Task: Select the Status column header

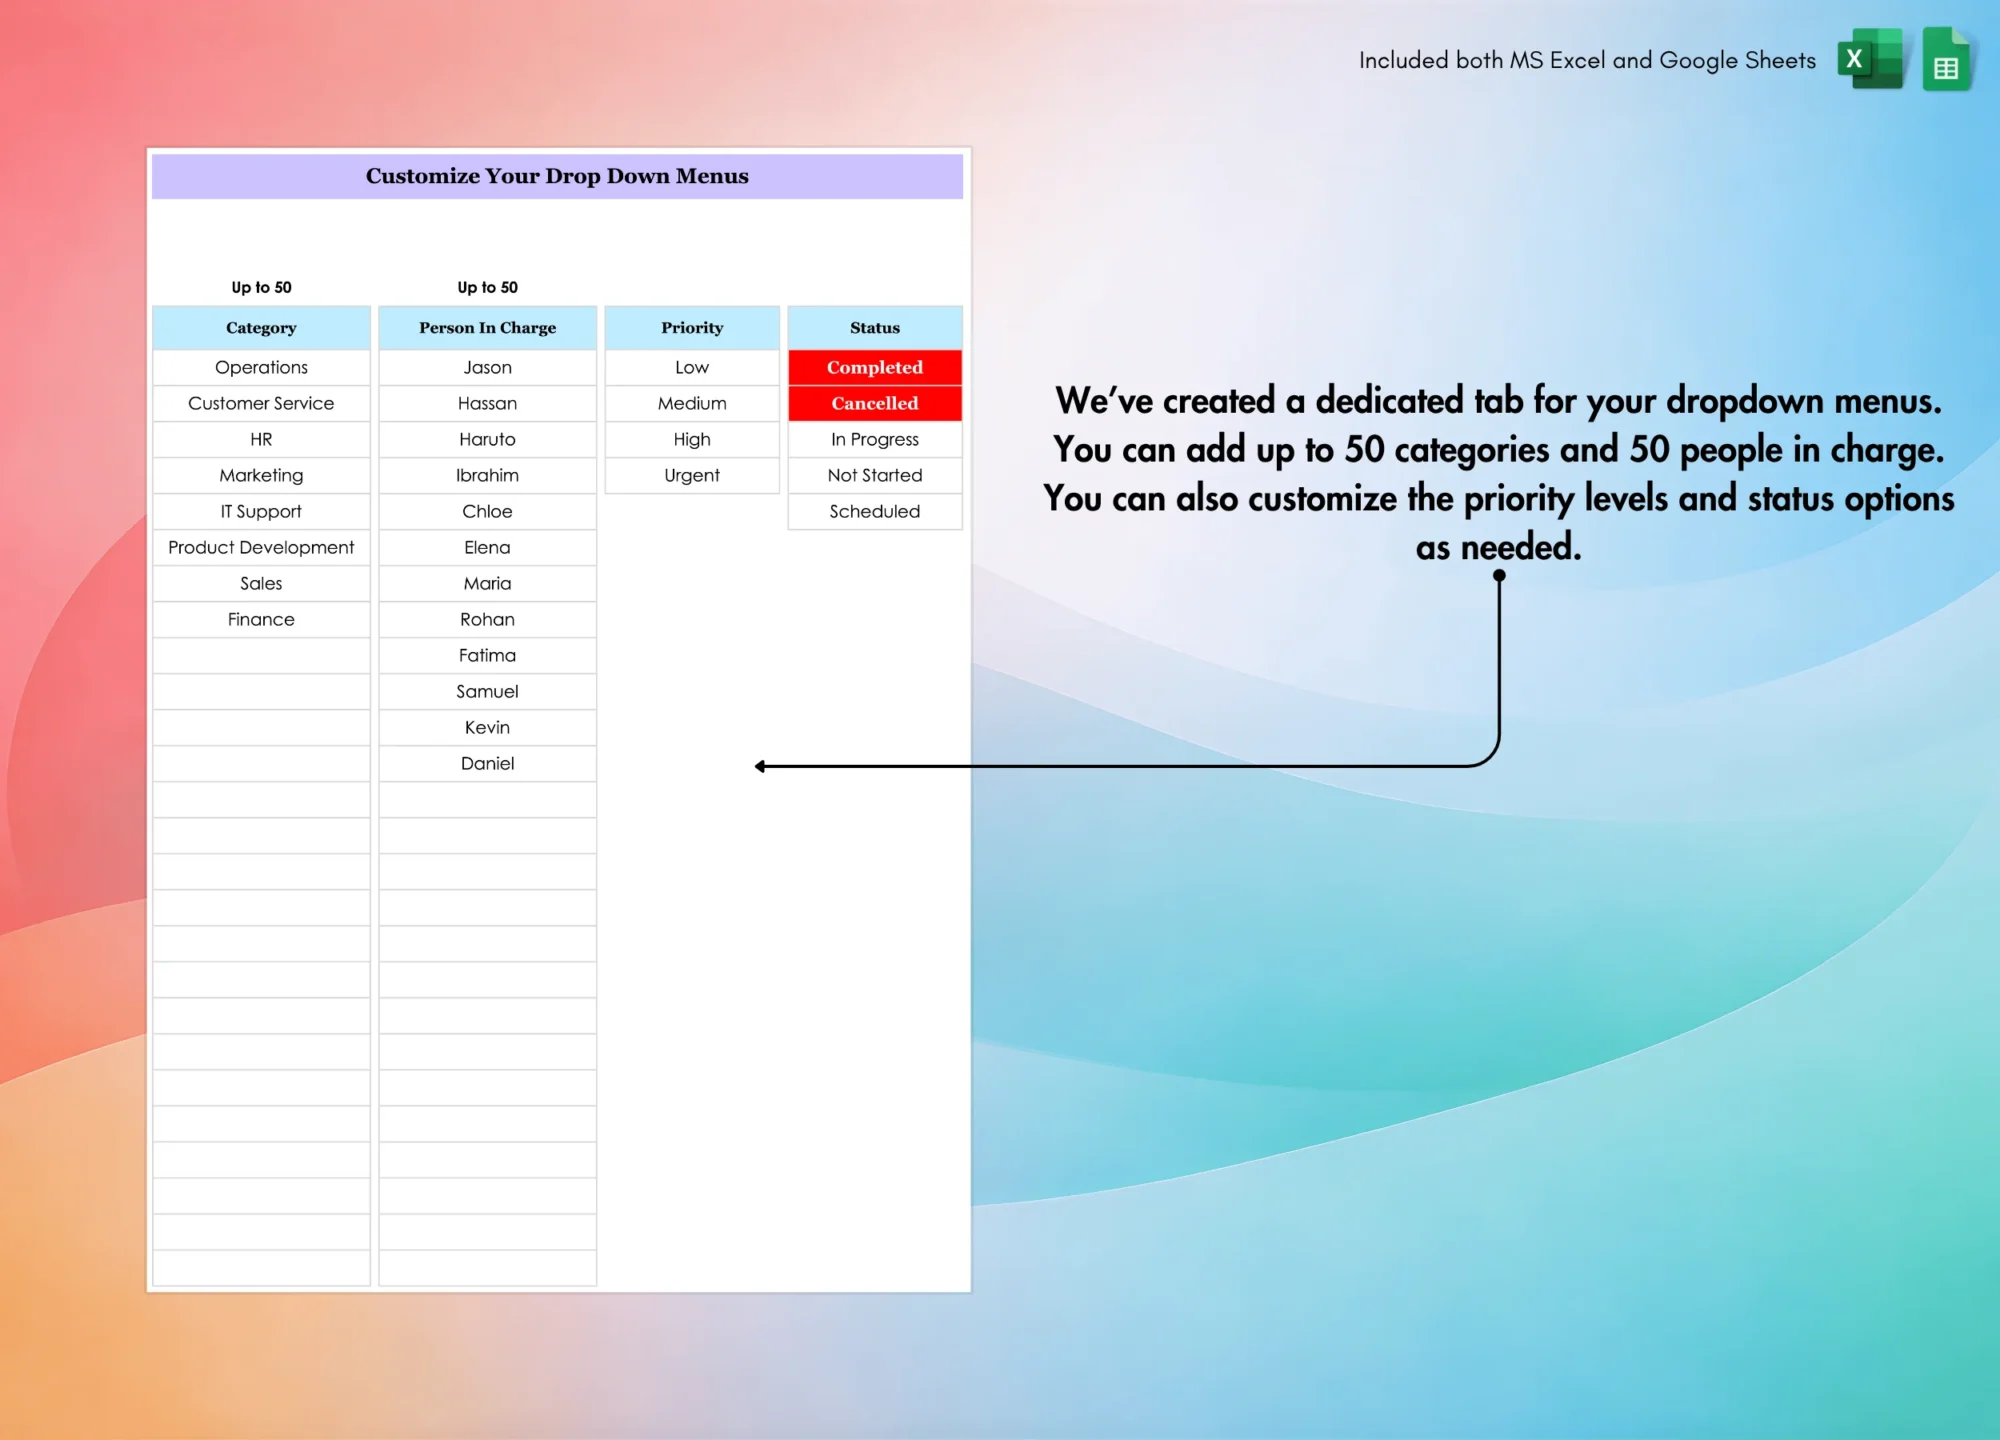Action: coord(875,328)
